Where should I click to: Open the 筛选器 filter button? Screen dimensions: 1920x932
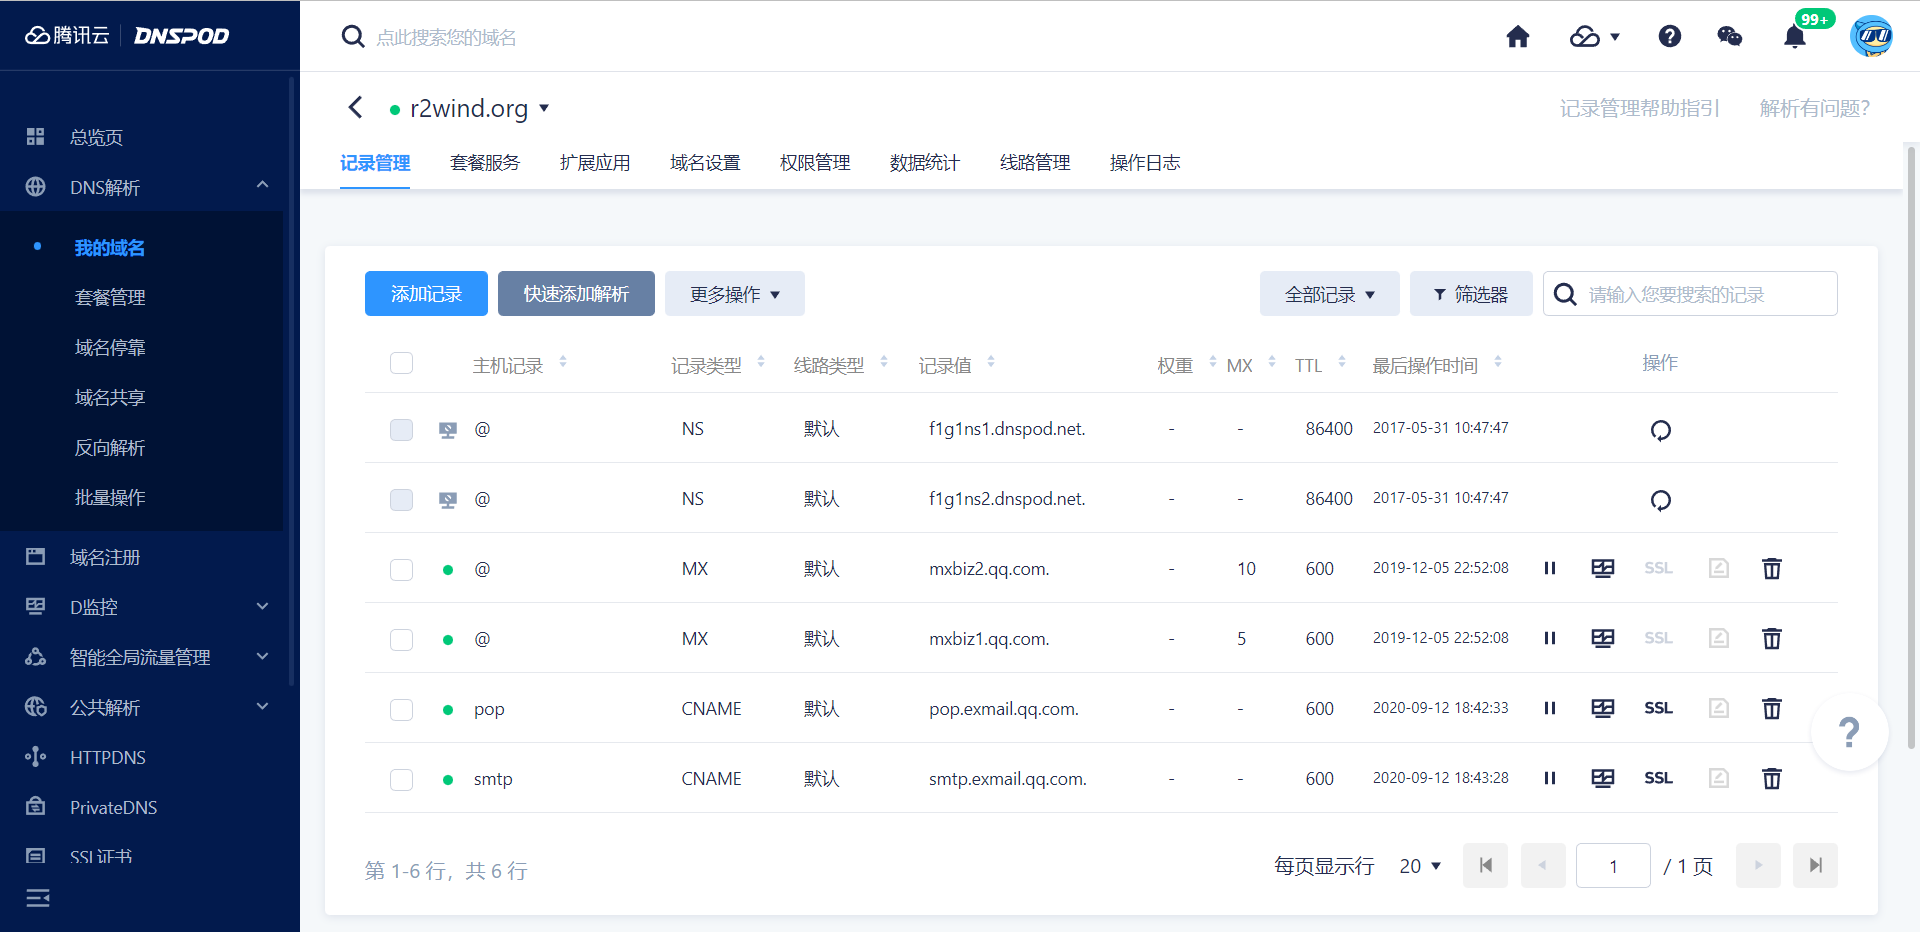coord(1471,294)
